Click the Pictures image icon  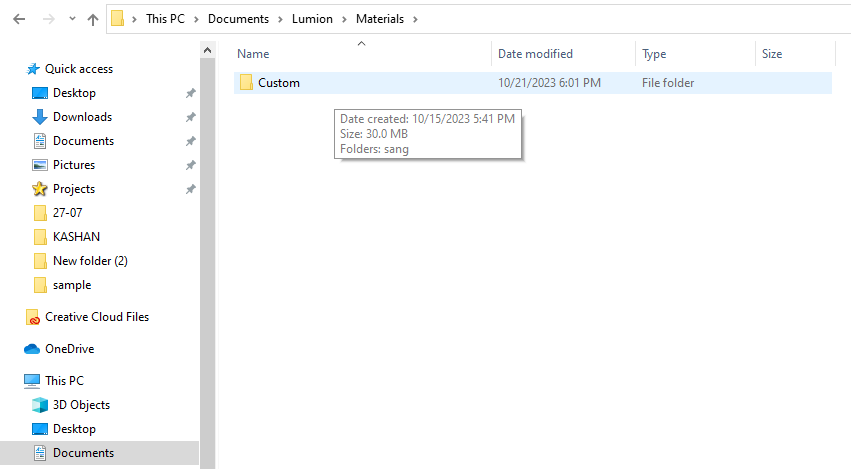[x=40, y=165]
